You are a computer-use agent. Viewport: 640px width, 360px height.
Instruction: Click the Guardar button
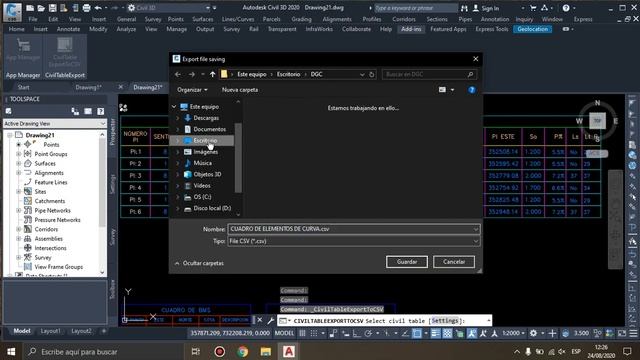click(x=407, y=262)
